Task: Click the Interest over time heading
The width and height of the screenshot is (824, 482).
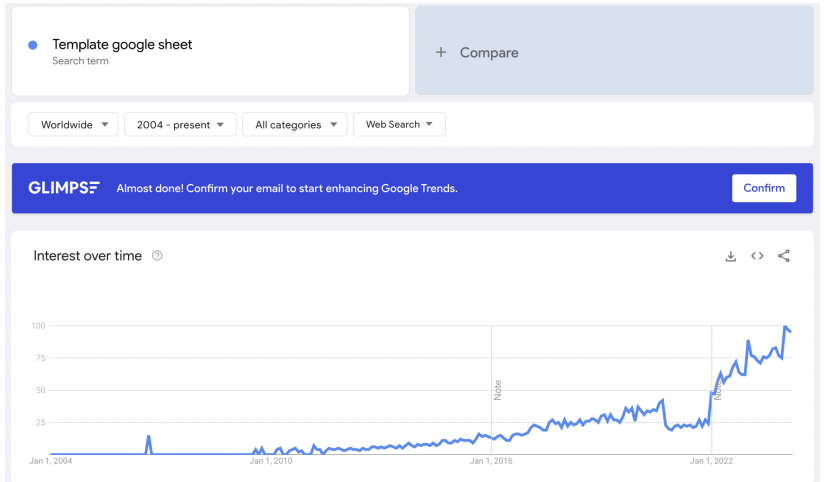Action: coord(88,256)
